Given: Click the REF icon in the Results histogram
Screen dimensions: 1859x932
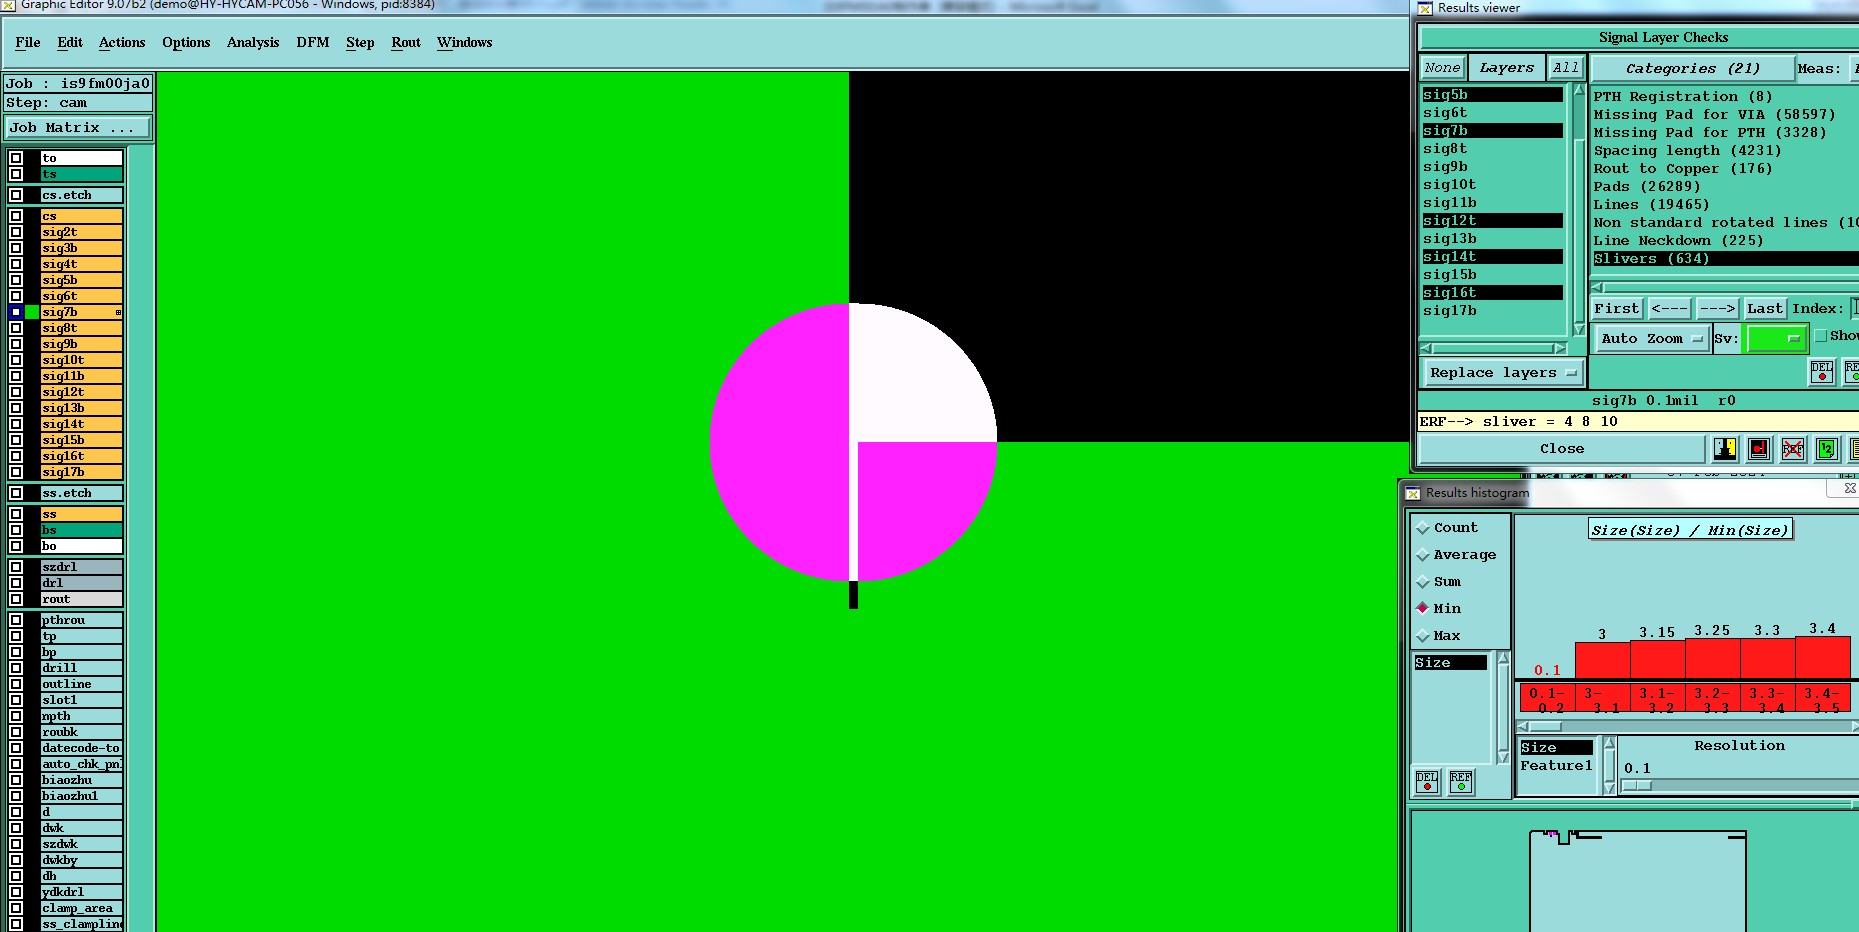Looking at the screenshot, I should (x=1461, y=781).
